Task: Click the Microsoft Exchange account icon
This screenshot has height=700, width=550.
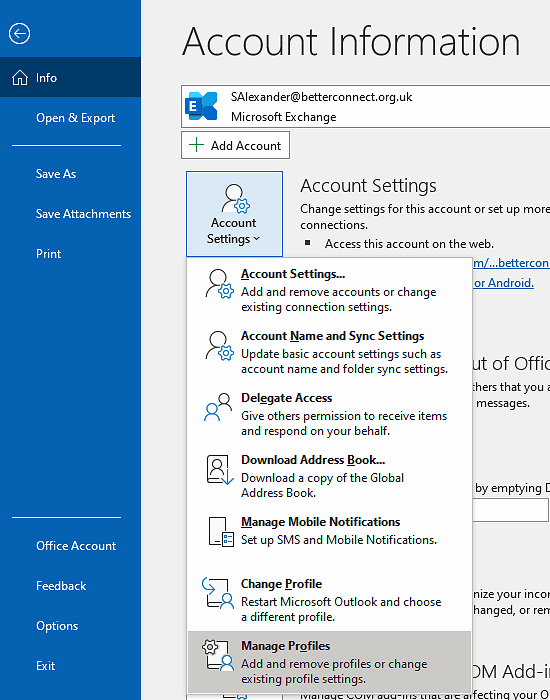Action: [201, 106]
